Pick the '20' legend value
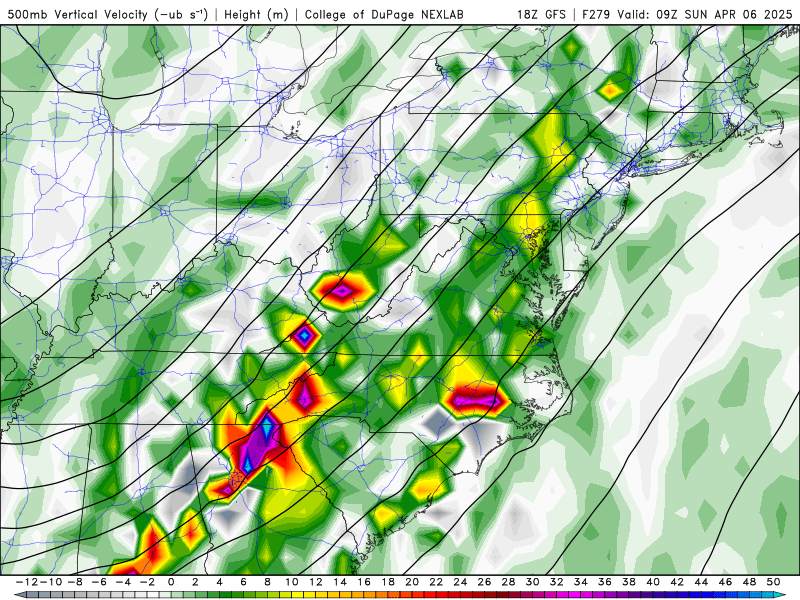This screenshot has height=600, width=800. tap(412, 582)
